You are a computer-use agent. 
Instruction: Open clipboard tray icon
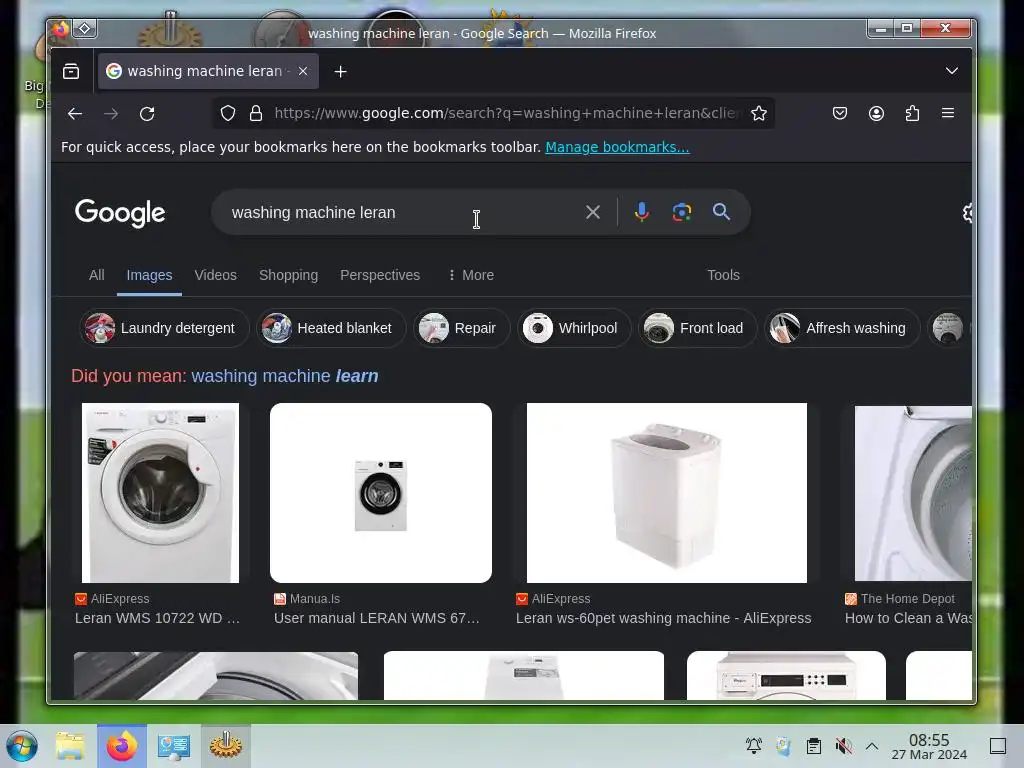tap(814, 745)
